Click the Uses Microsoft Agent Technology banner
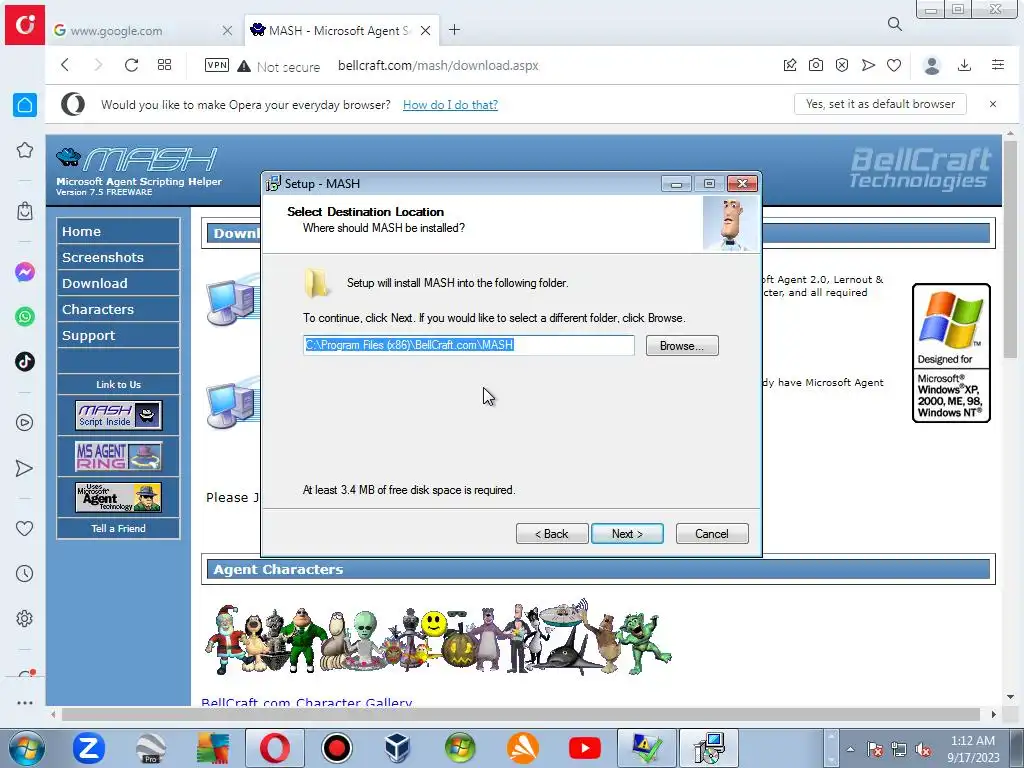The height and width of the screenshot is (768, 1024). pyautogui.click(x=118, y=498)
